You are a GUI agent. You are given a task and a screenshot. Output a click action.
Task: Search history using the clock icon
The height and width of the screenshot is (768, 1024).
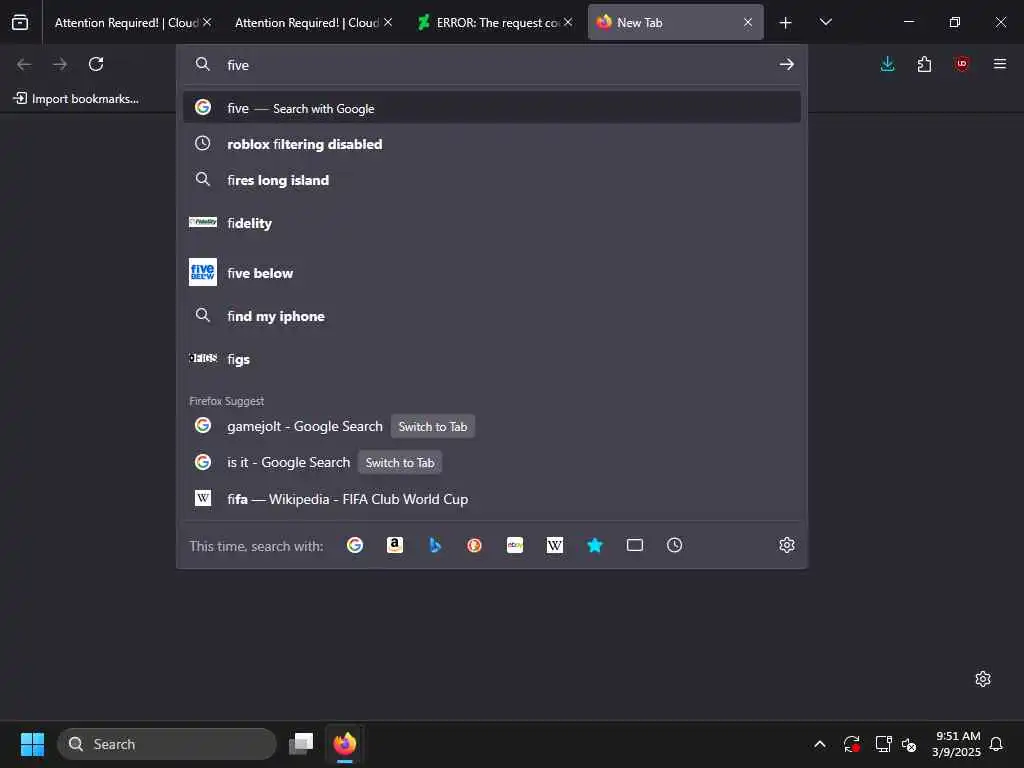coord(675,545)
